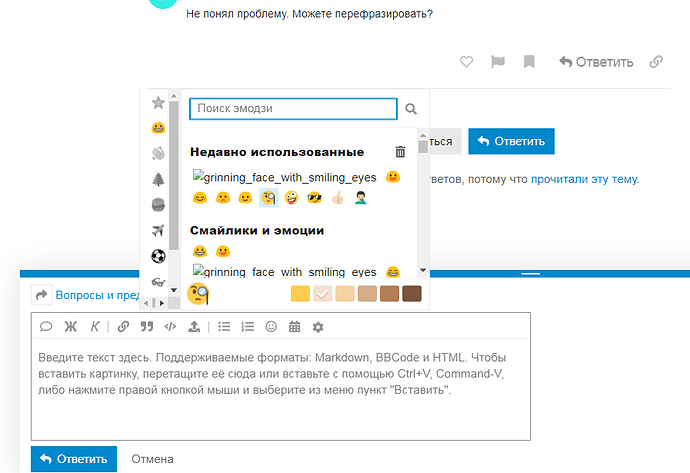Bookmark the post with the bookmark icon

tap(529, 62)
